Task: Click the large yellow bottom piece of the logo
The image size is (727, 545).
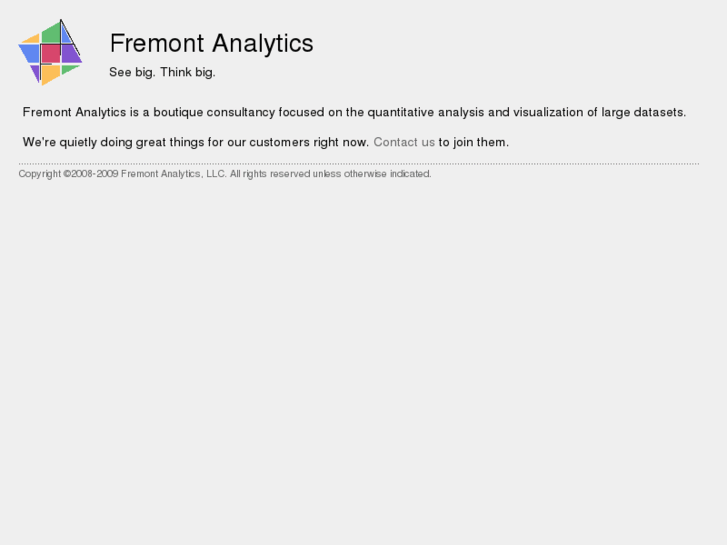Action: [x=49, y=73]
